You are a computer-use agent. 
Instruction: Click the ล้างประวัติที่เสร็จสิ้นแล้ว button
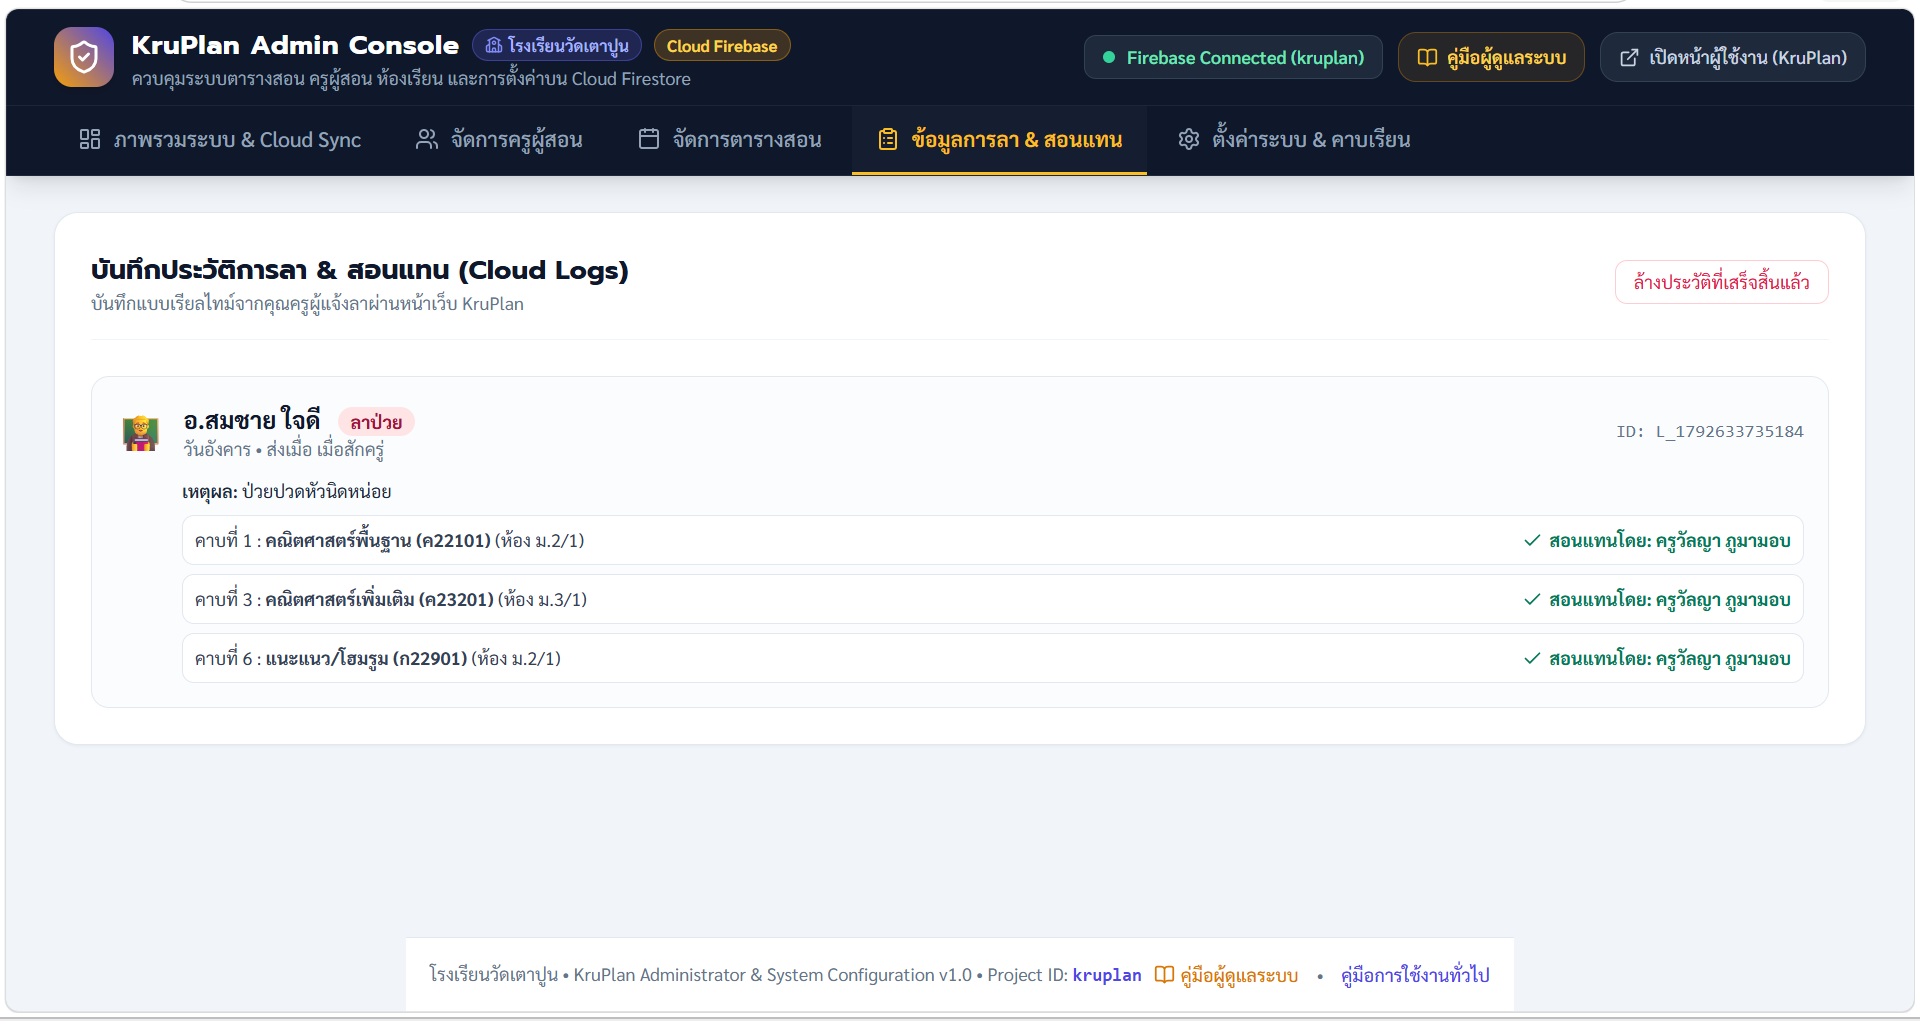(x=1721, y=282)
